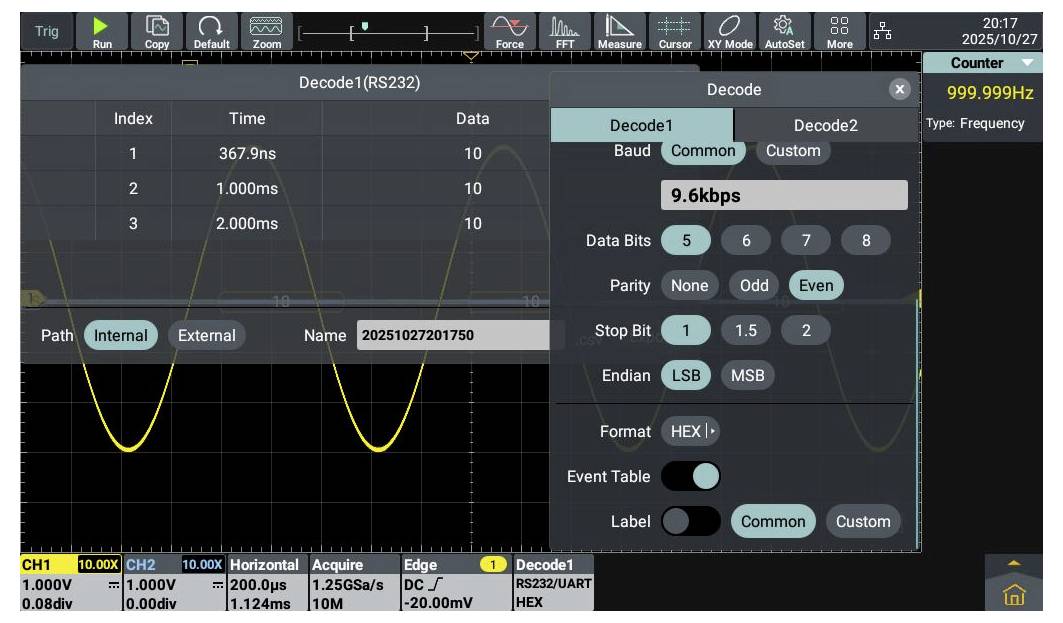Choose External save path
The image size is (1063, 623).
(206, 335)
